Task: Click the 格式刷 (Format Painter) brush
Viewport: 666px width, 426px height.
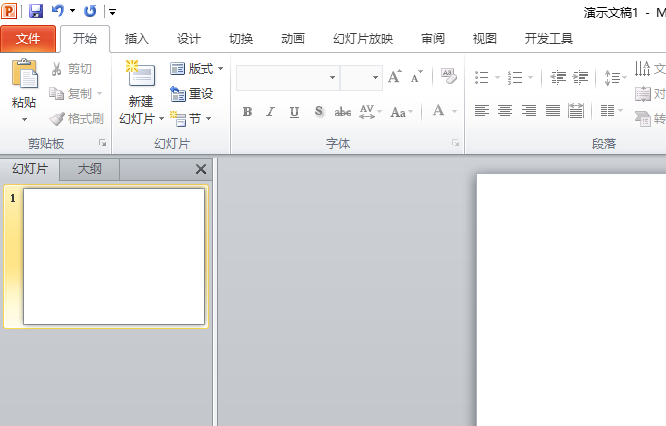Action: 76,118
